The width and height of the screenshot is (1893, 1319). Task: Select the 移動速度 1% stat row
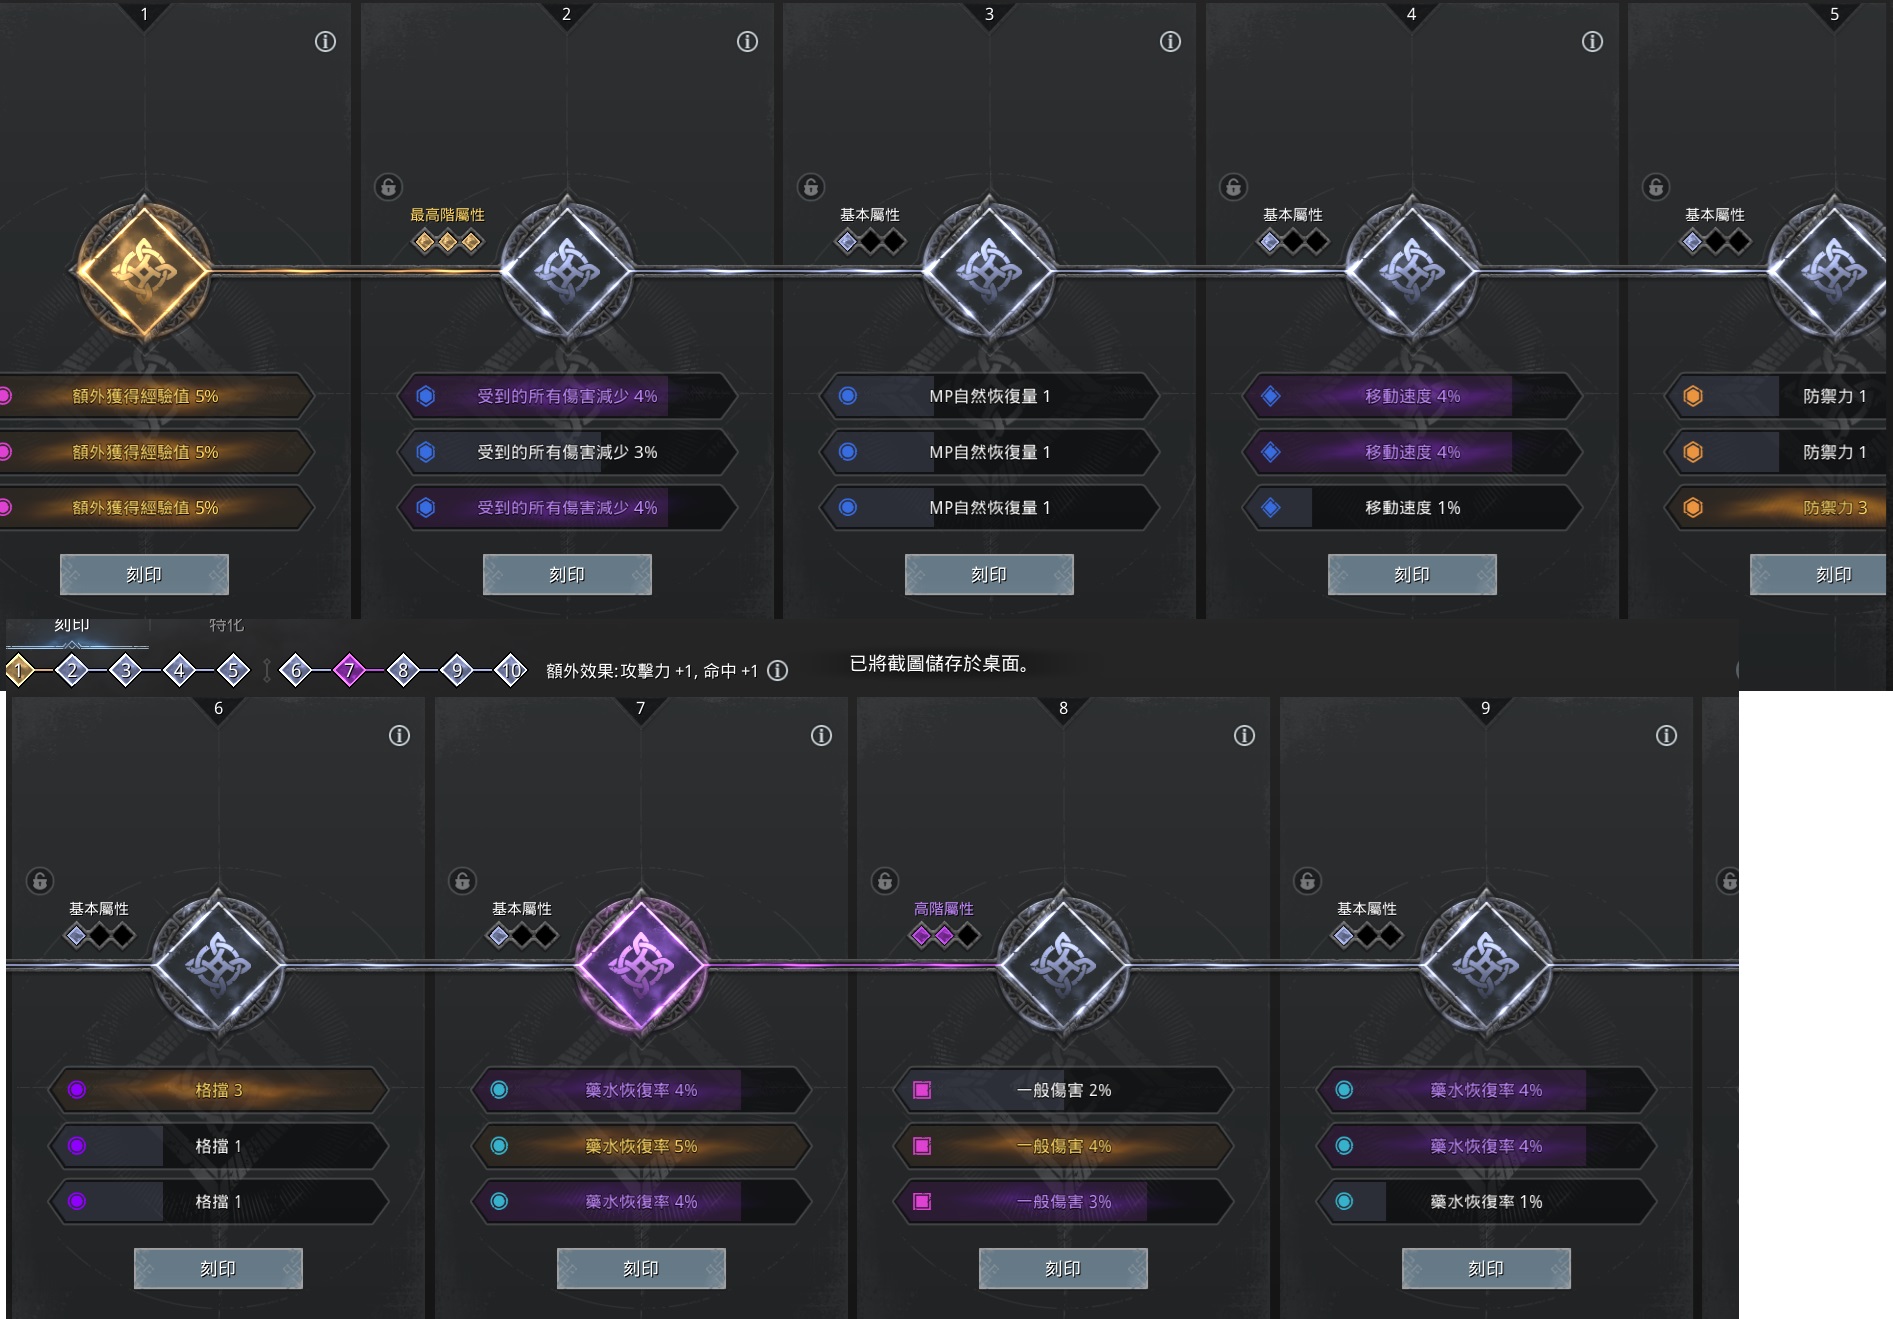1411,508
